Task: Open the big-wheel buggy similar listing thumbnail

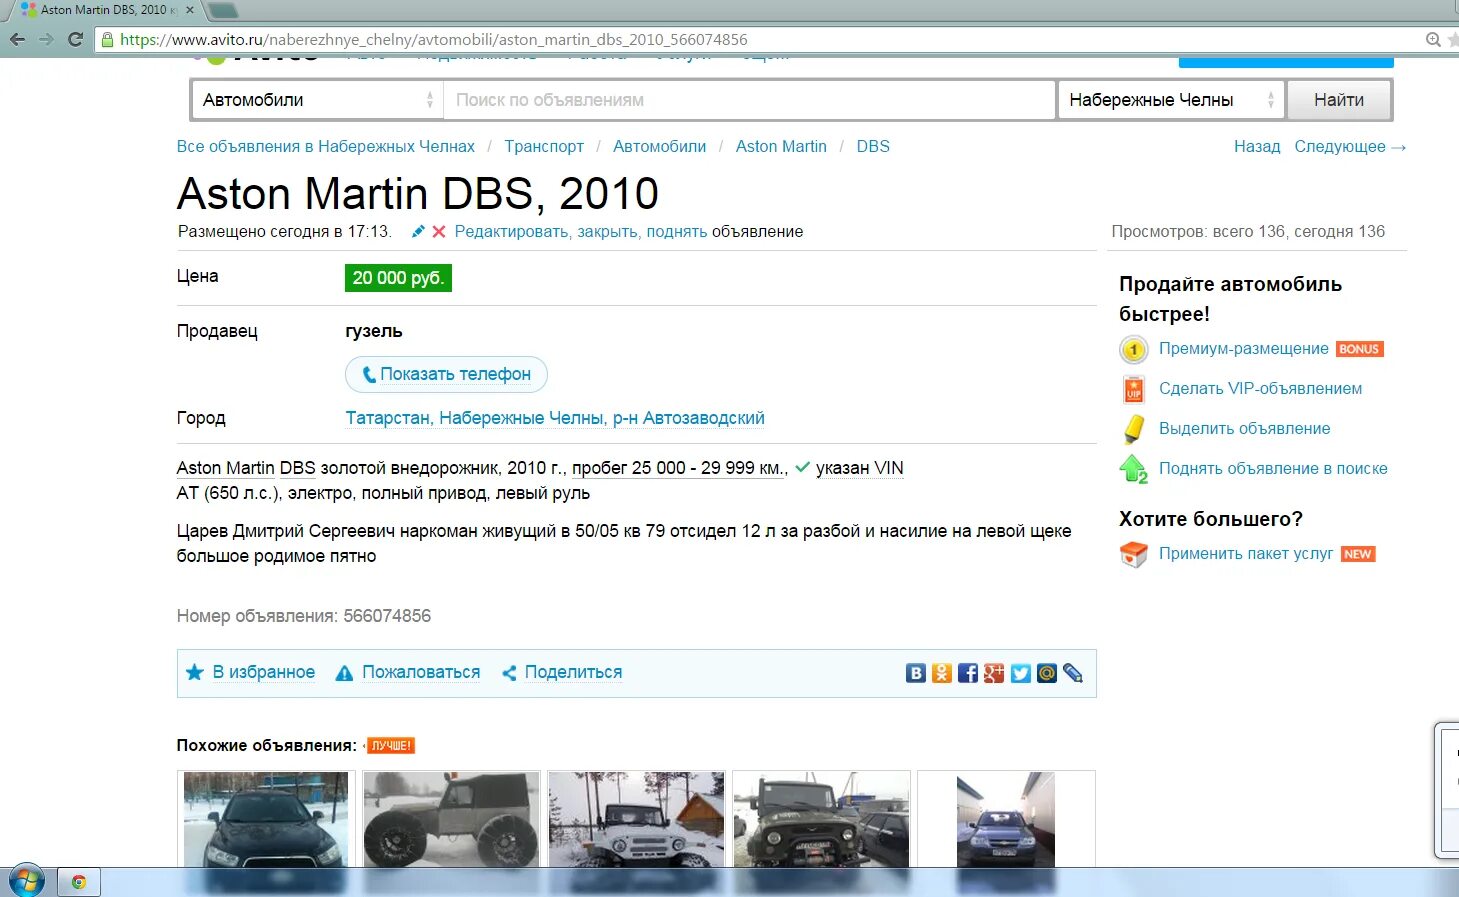Action: (451, 820)
